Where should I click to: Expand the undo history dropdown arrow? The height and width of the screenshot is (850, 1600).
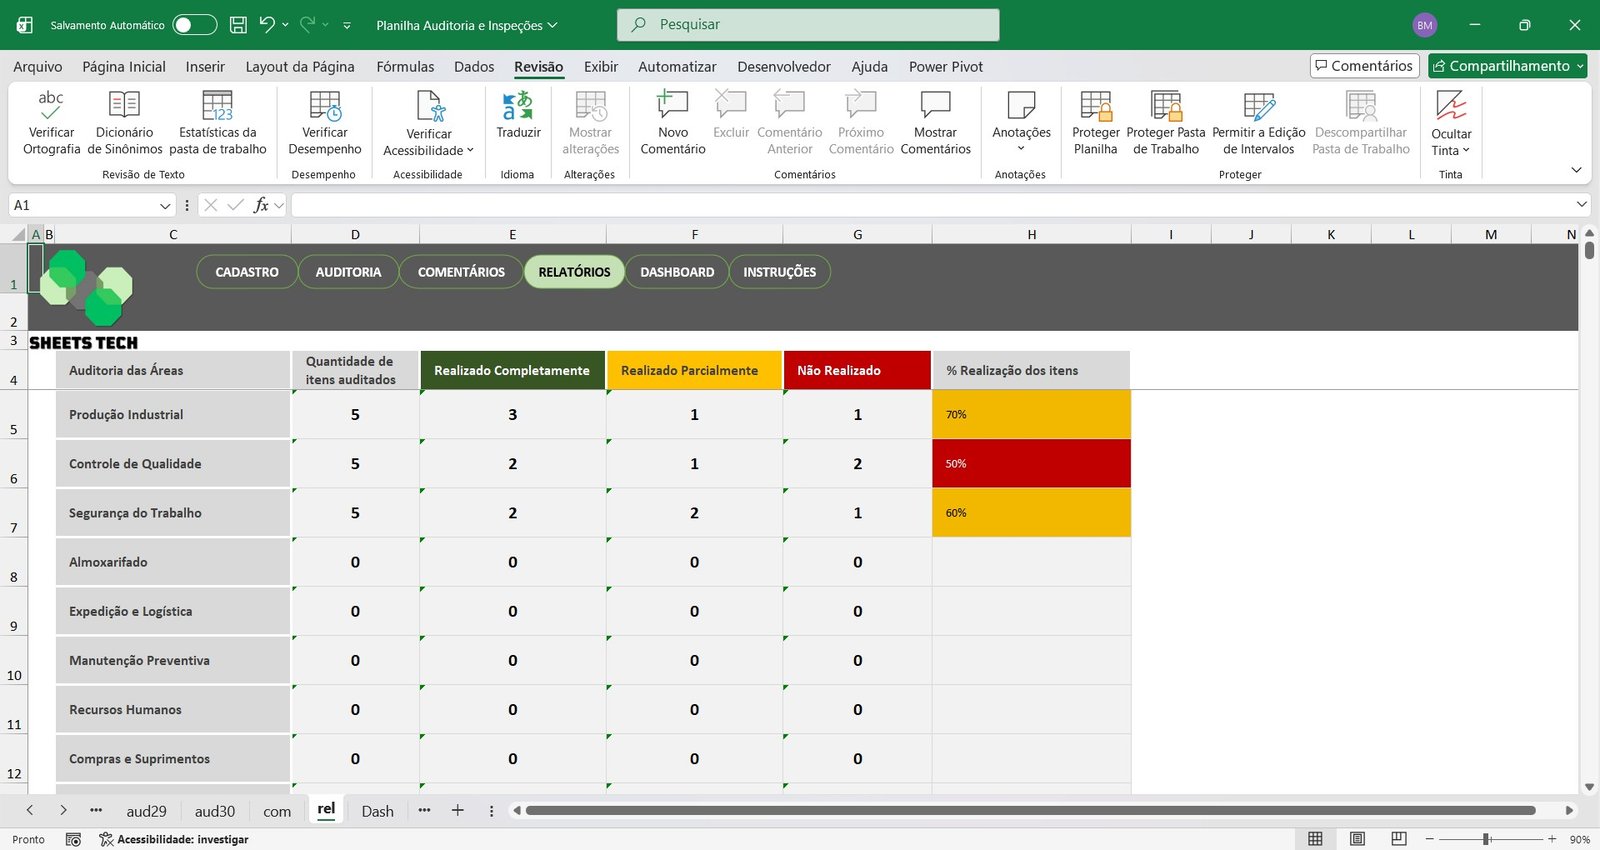(285, 25)
